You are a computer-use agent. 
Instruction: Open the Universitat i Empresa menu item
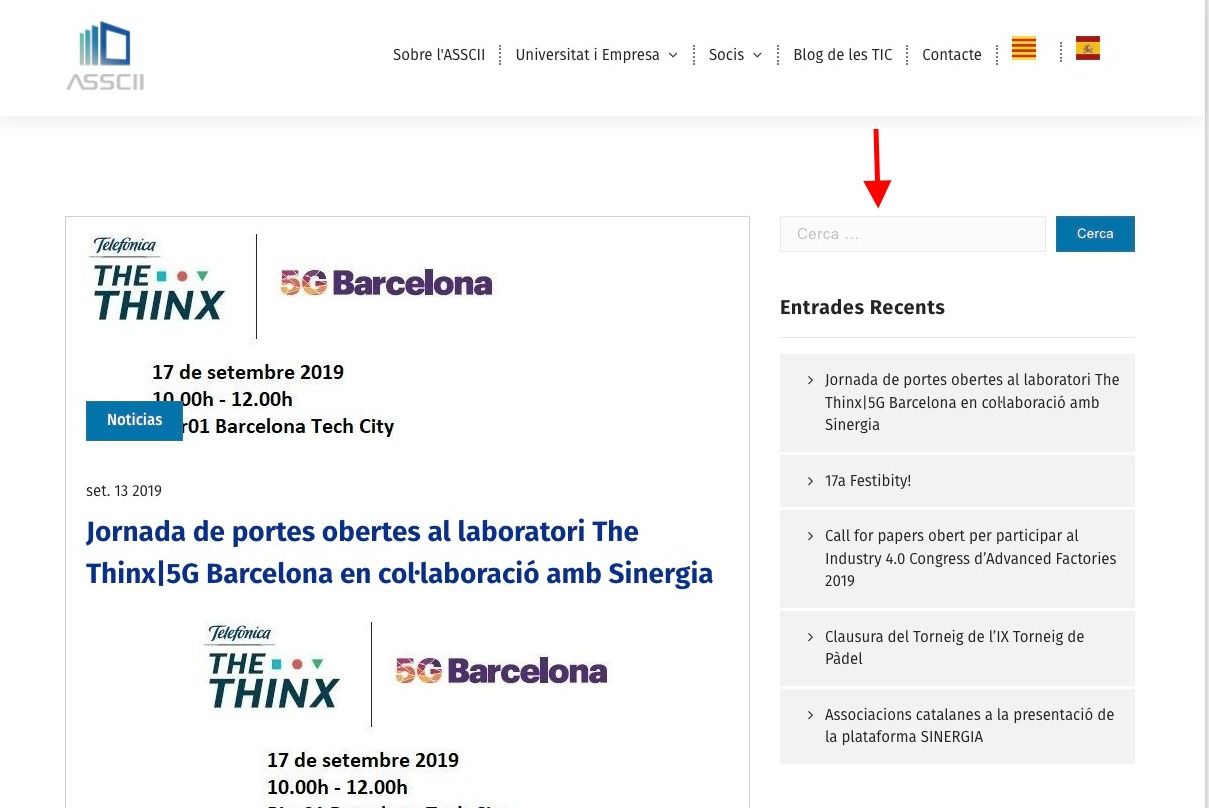588,55
